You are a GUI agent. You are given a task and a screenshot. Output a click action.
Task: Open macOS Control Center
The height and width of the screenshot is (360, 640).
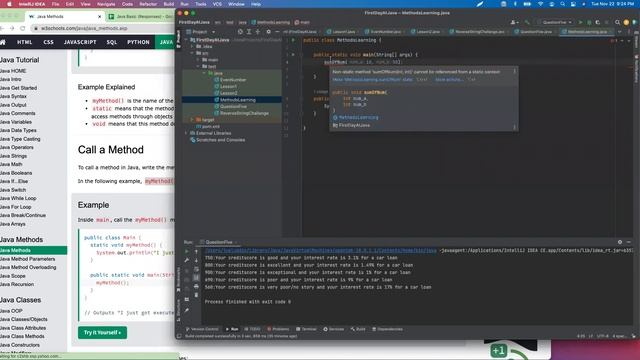573,4
